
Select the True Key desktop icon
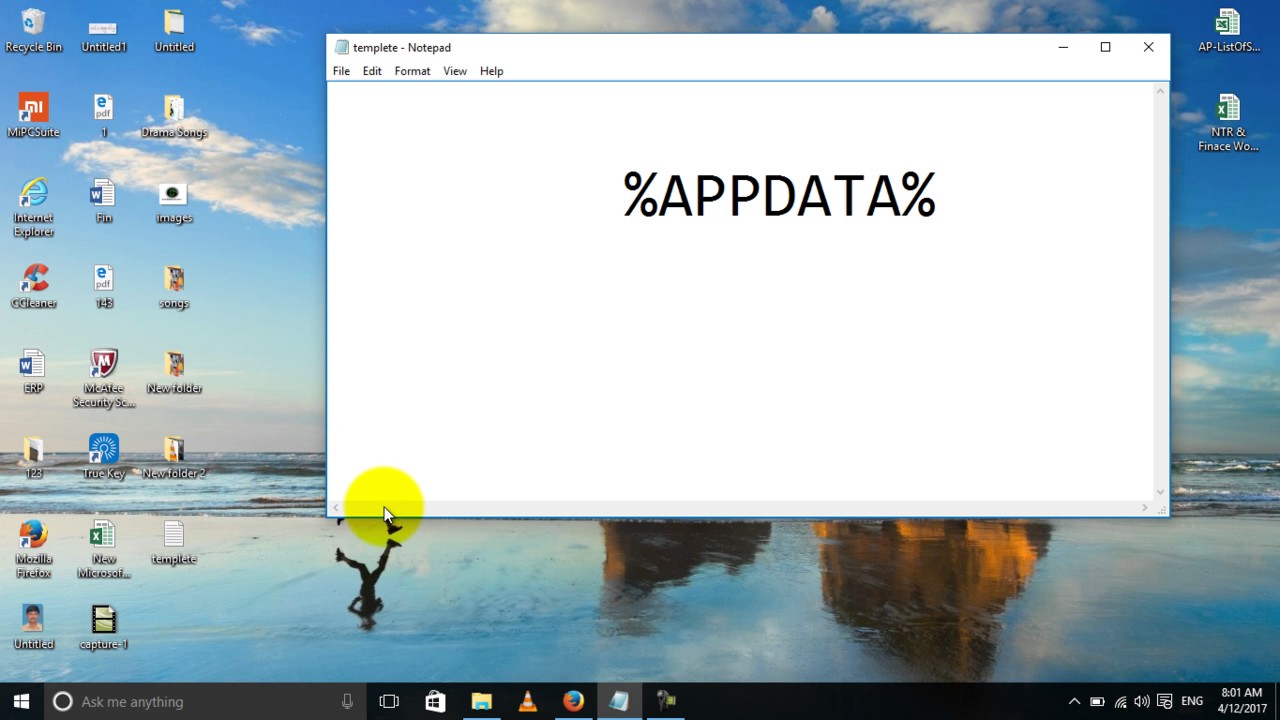point(104,457)
